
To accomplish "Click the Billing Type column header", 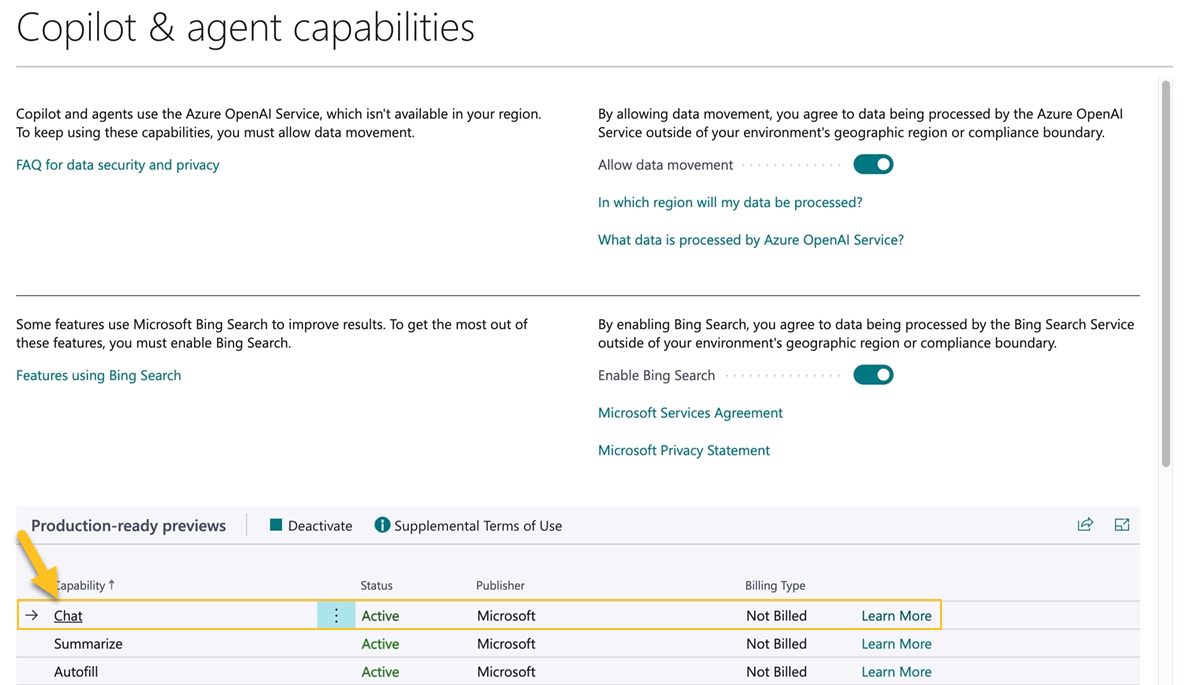I will pyautogui.click(x=776, y=585).
